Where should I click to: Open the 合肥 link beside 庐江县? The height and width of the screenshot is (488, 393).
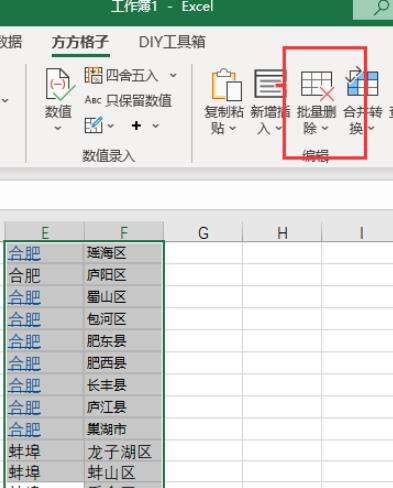[24, 407]
